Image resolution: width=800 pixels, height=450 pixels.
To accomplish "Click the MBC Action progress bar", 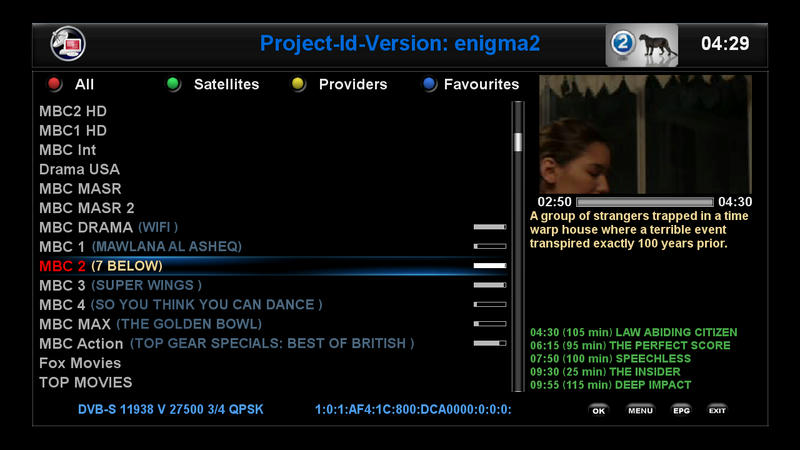I will (x=490, y=343).
